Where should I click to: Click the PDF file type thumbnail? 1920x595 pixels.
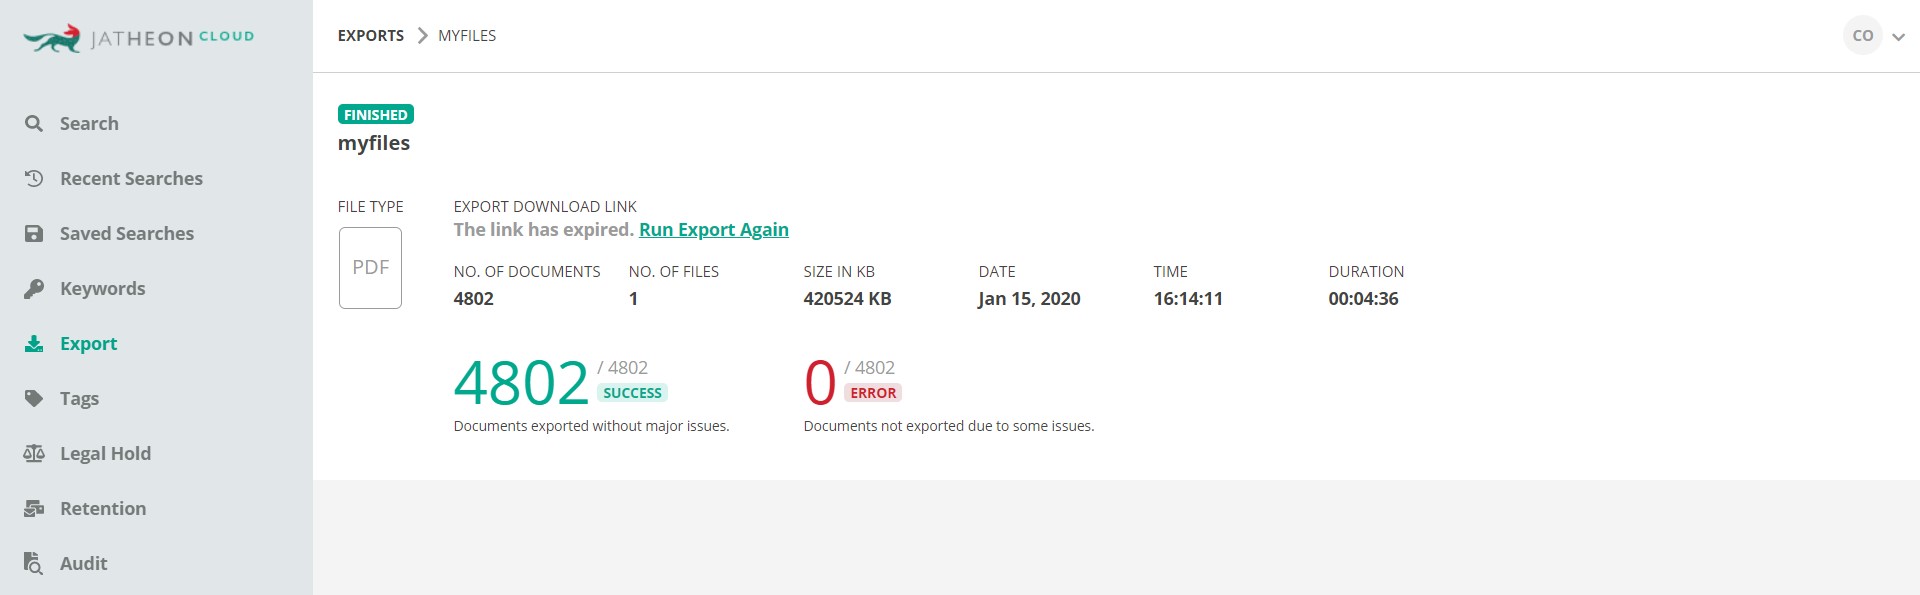point(370,267)
